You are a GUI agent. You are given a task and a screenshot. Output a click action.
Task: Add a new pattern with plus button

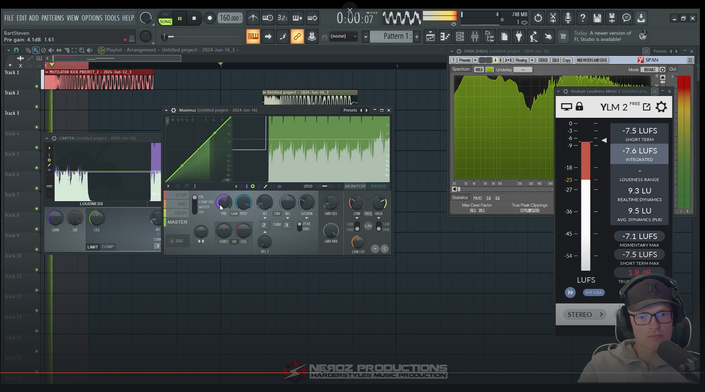[417, 36]
